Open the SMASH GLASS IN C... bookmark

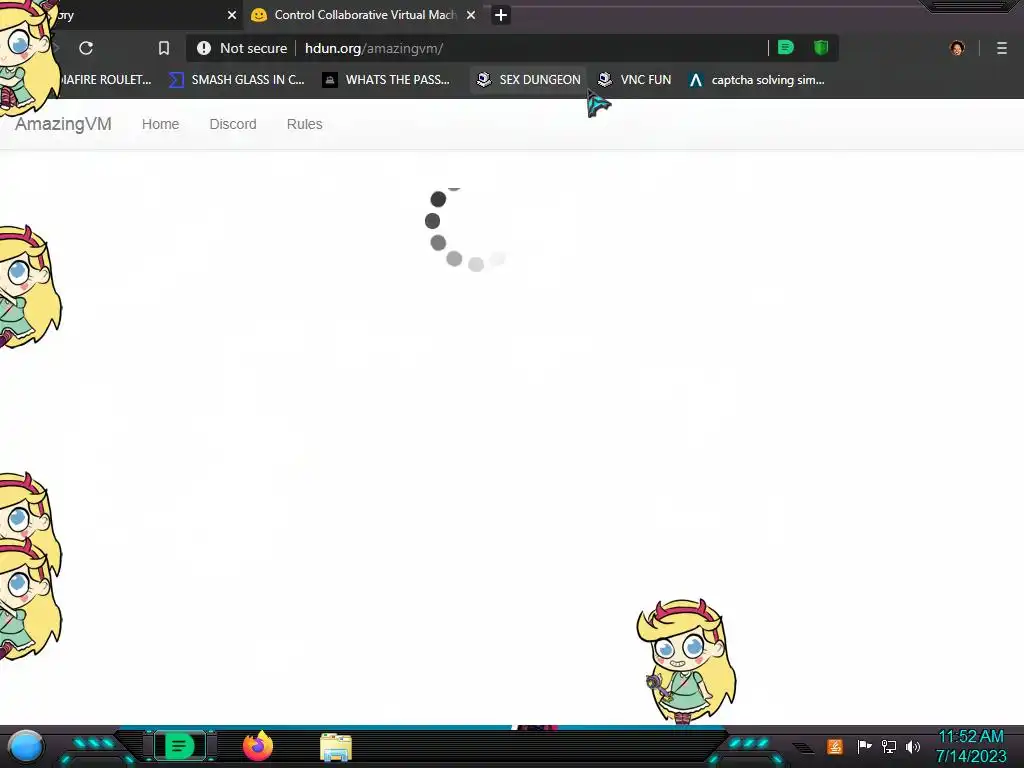click(x=236, y=80)
